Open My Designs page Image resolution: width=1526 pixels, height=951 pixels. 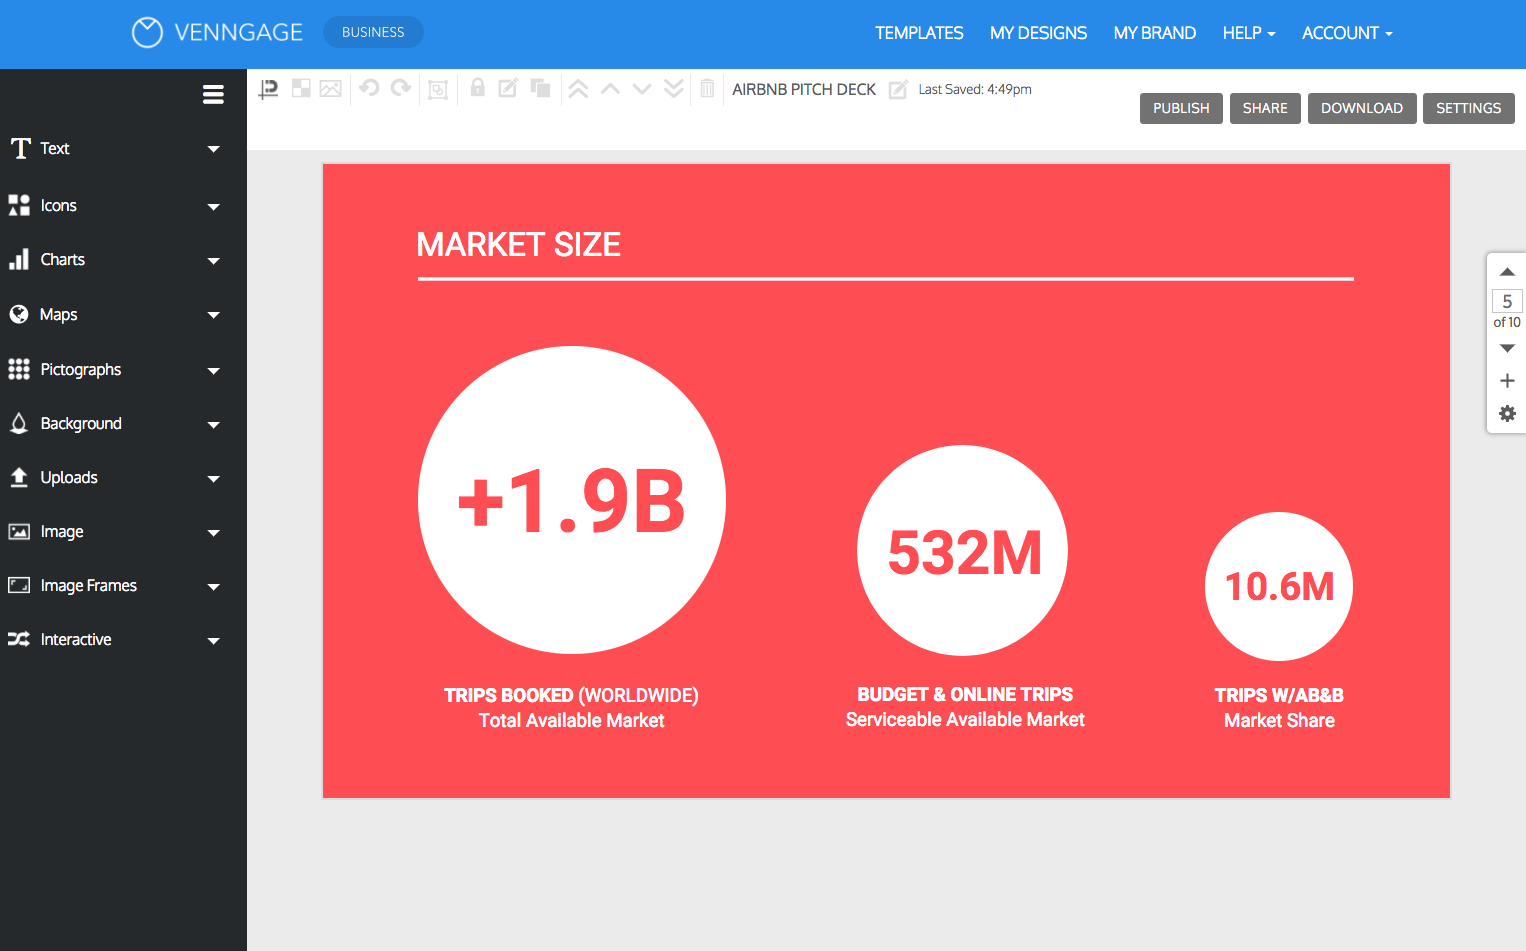tap(1038, 33)
